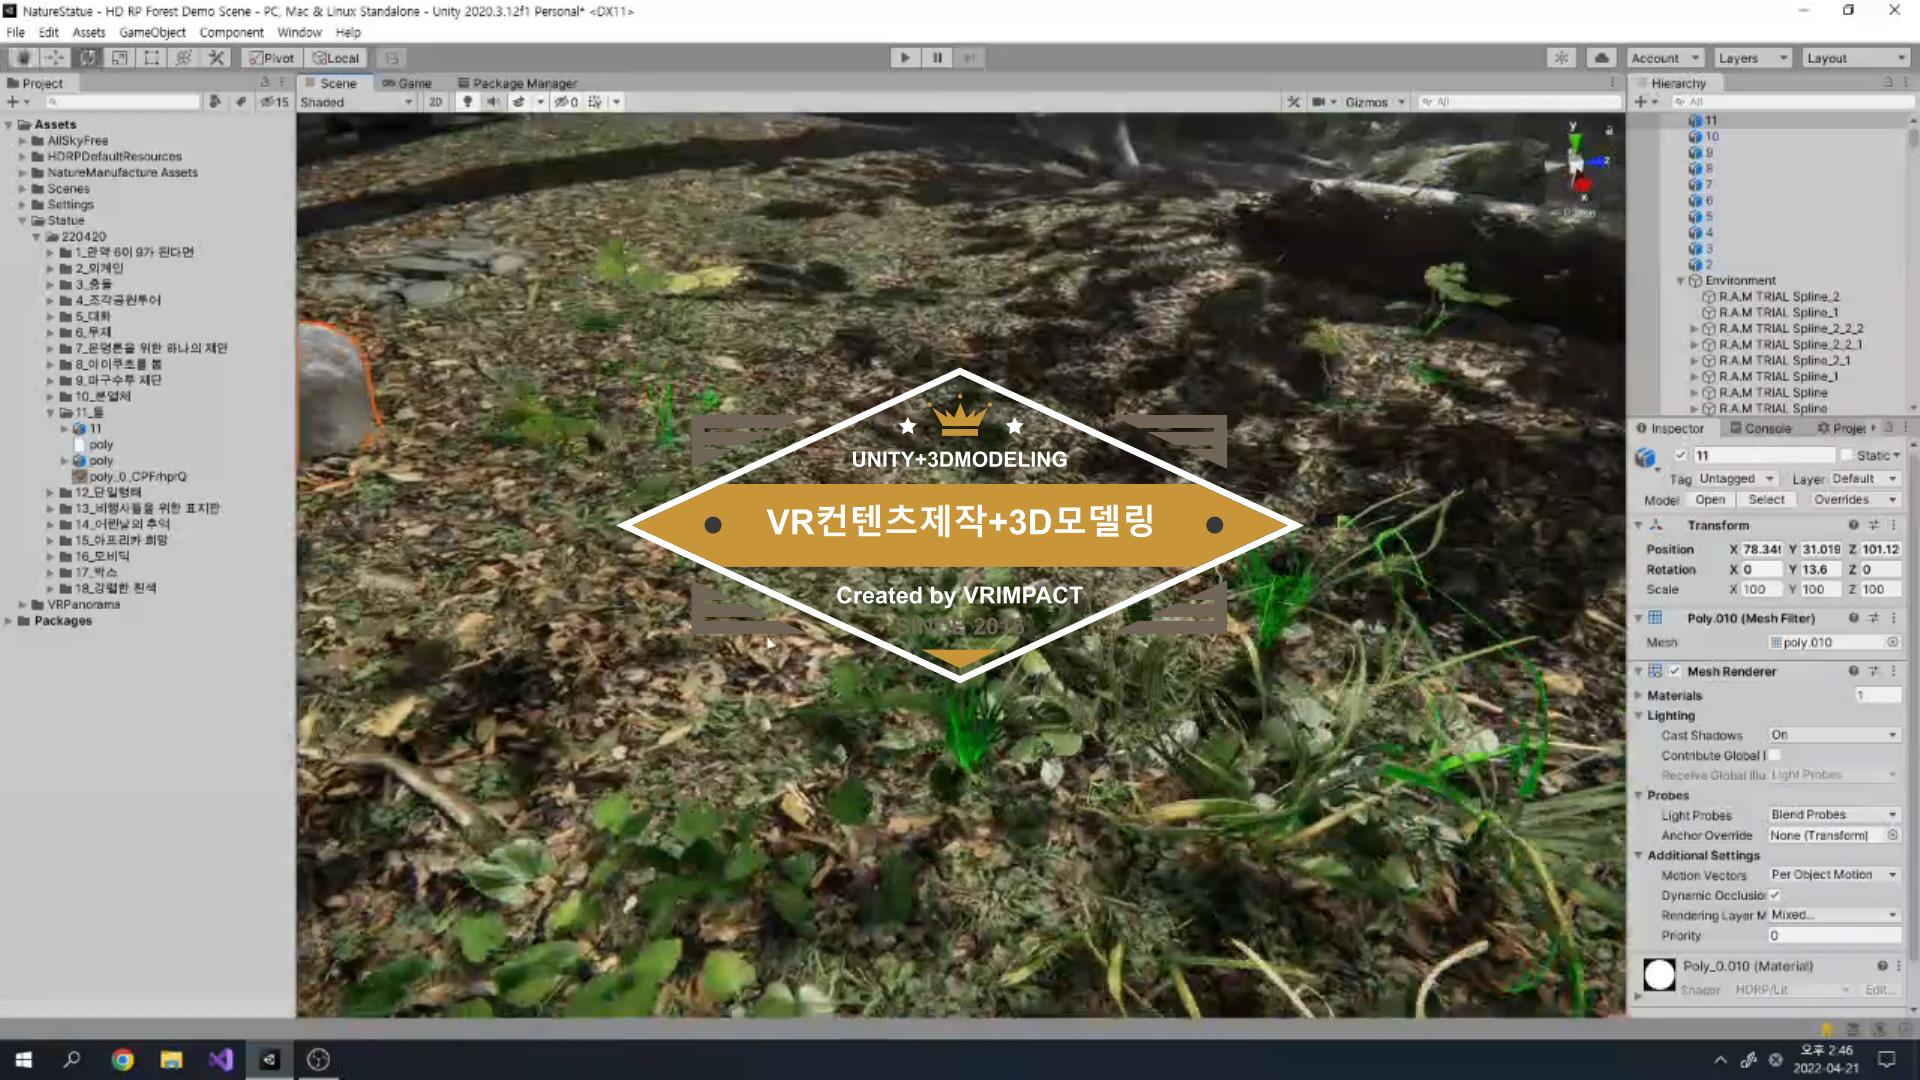Open Collab services sun icon

[1561, 58]
